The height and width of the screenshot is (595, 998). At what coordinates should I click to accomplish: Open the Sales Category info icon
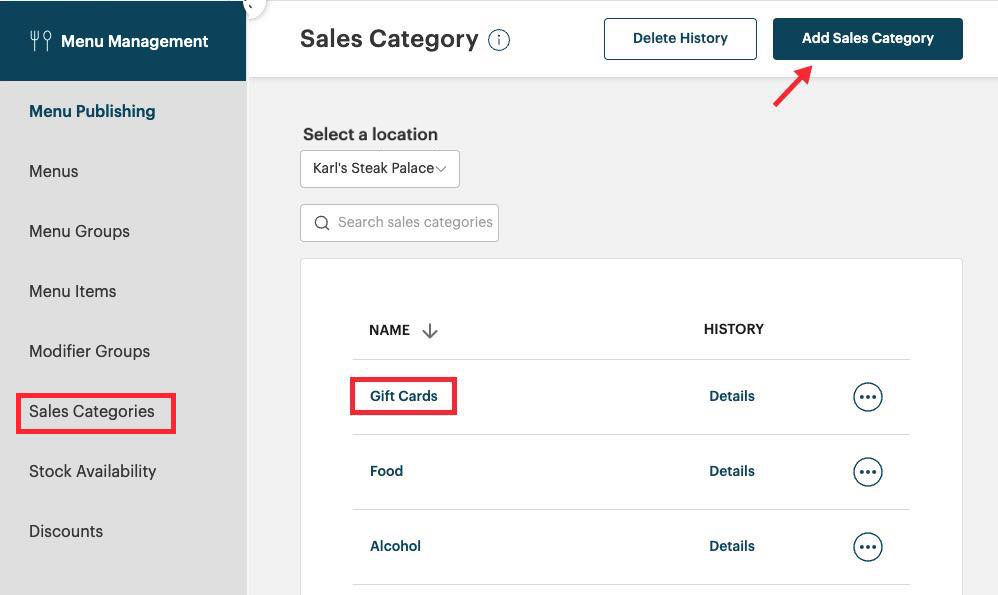(498, 40)
